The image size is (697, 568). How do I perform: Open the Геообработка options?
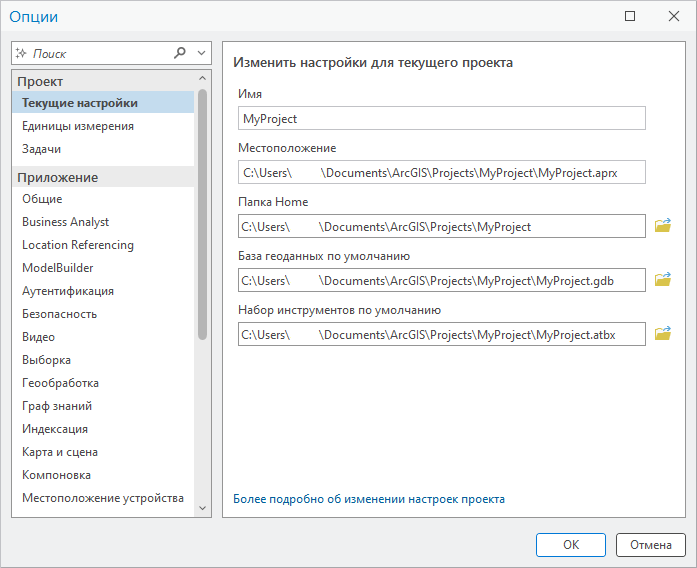click(60, 383)
